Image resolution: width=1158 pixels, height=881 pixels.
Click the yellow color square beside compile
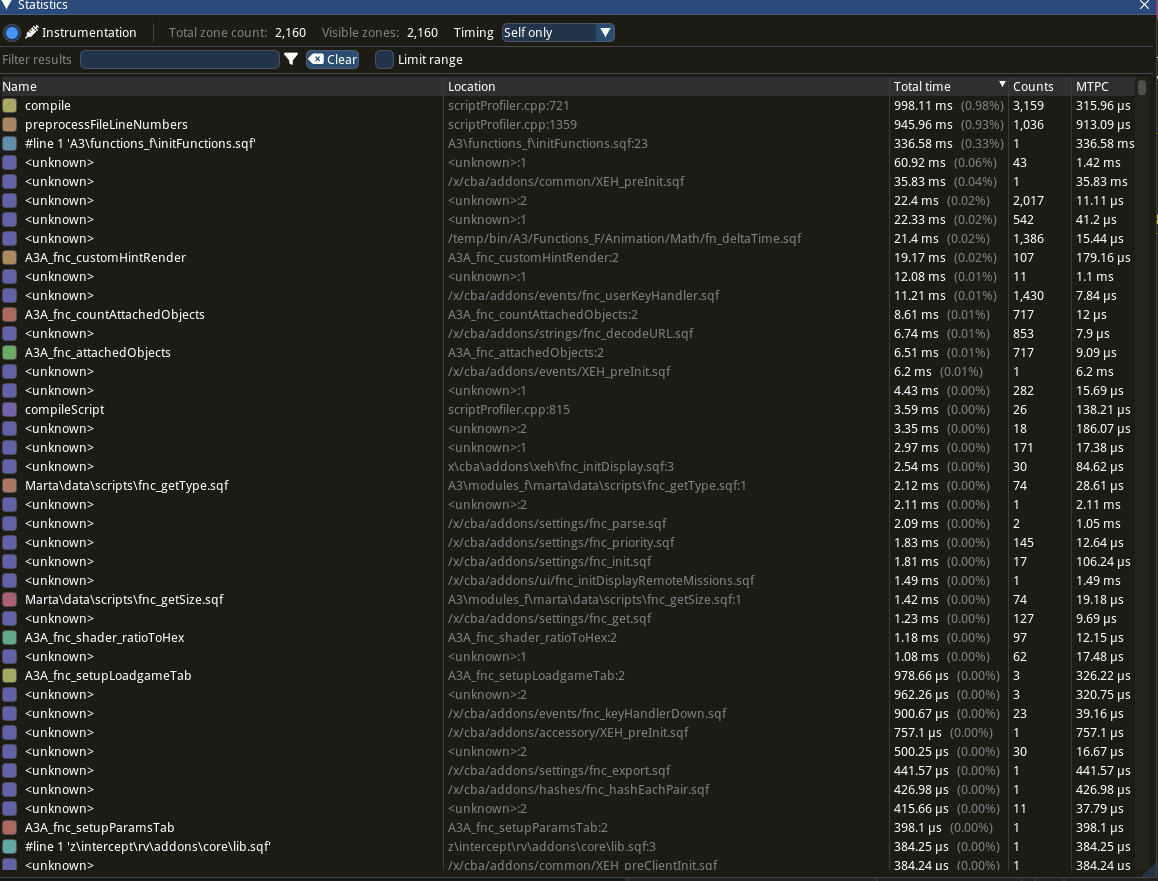click(x=10, y=105)
